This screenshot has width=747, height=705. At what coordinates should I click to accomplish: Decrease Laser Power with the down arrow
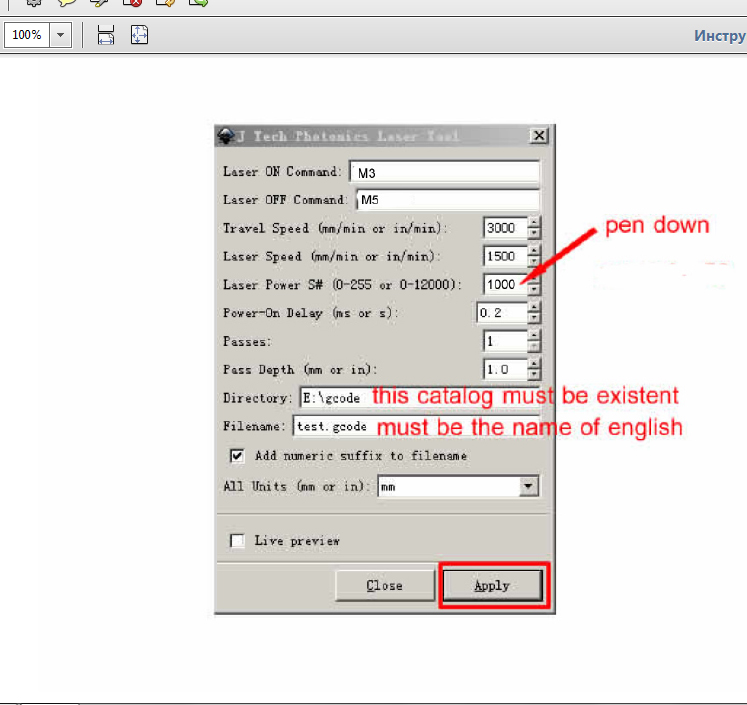click(x=534, y=290)
